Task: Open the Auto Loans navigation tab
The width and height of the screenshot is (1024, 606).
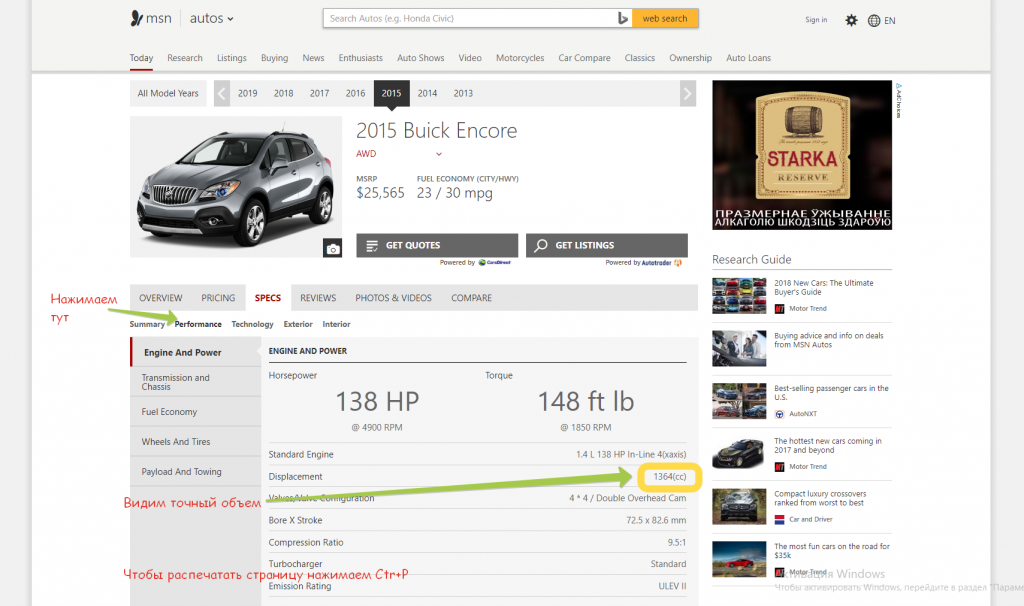Action: [x=748, y=58]
